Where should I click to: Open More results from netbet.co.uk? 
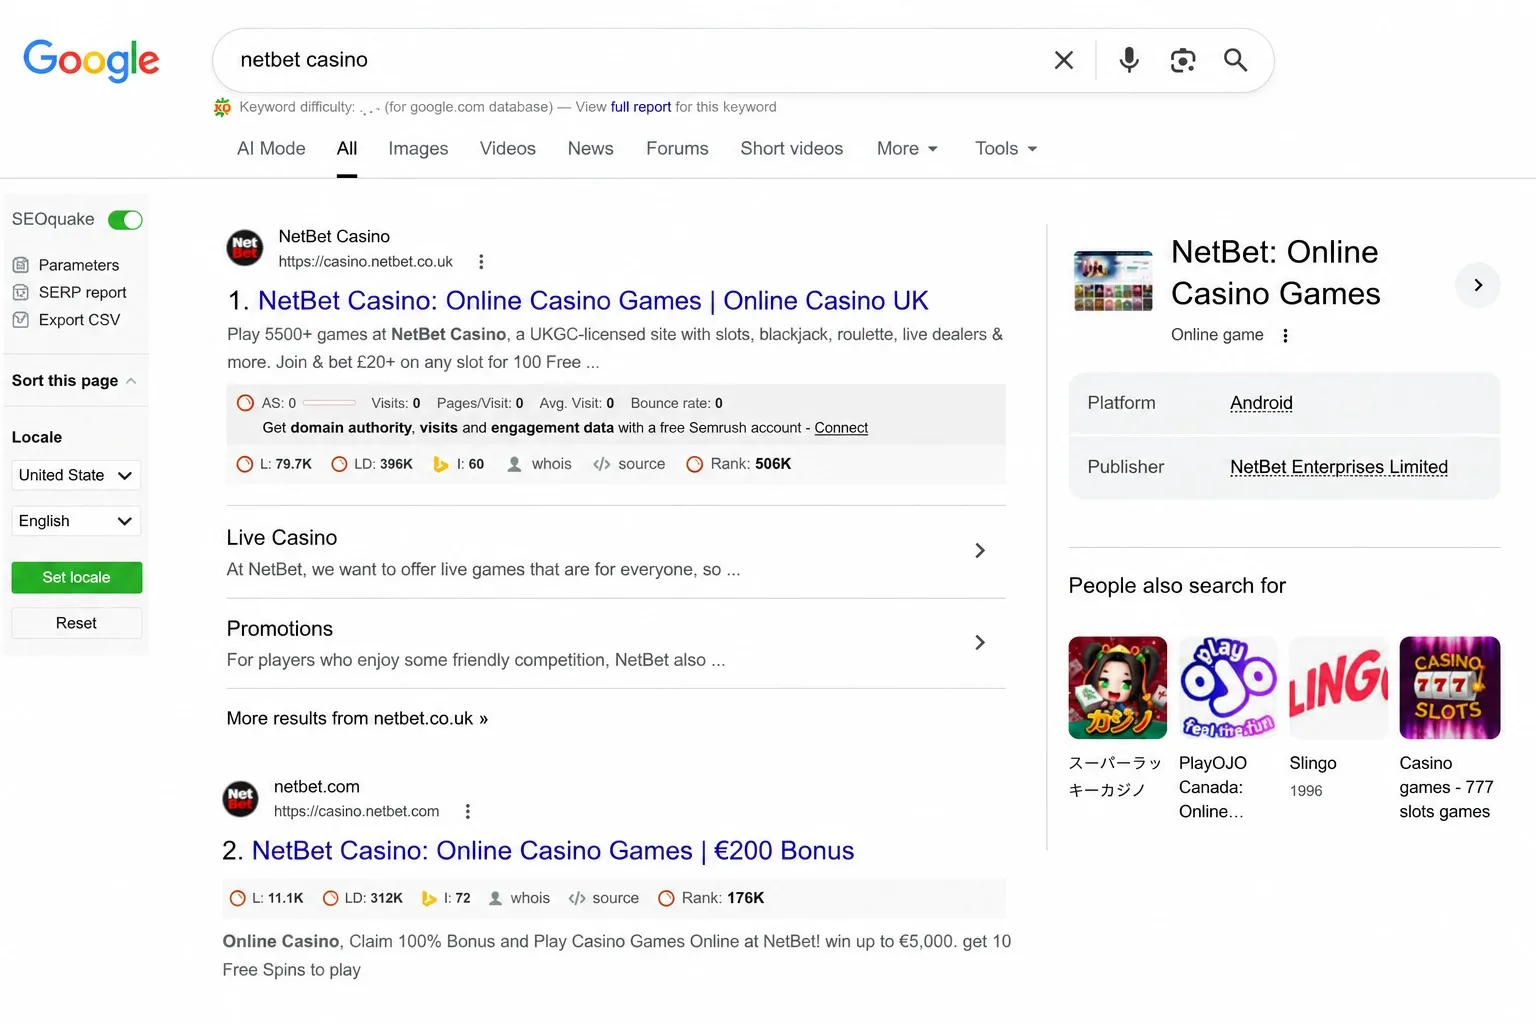pos(357,719)
